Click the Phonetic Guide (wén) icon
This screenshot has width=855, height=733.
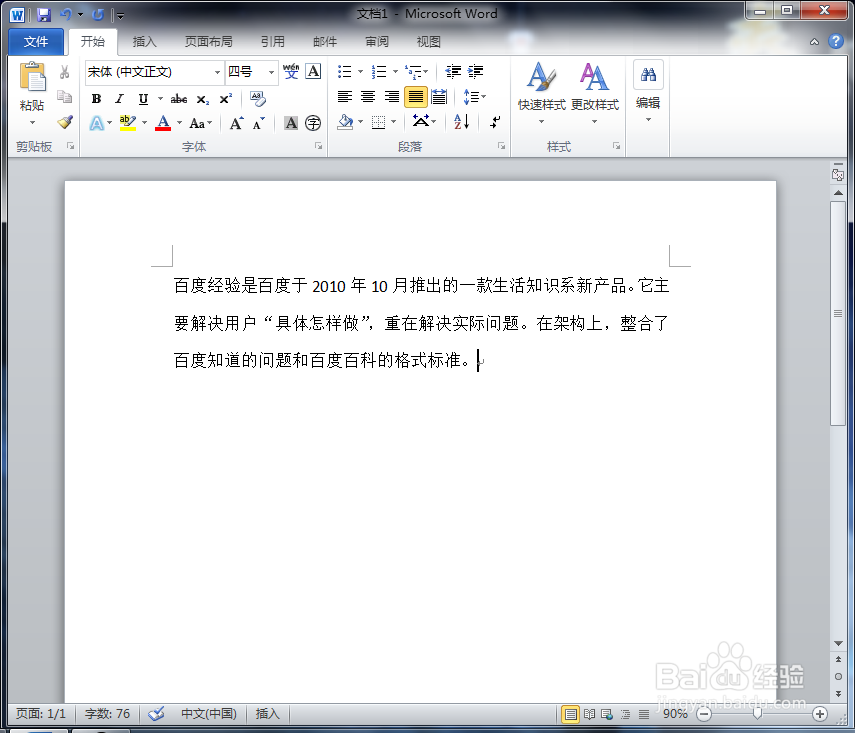[291, 71]
